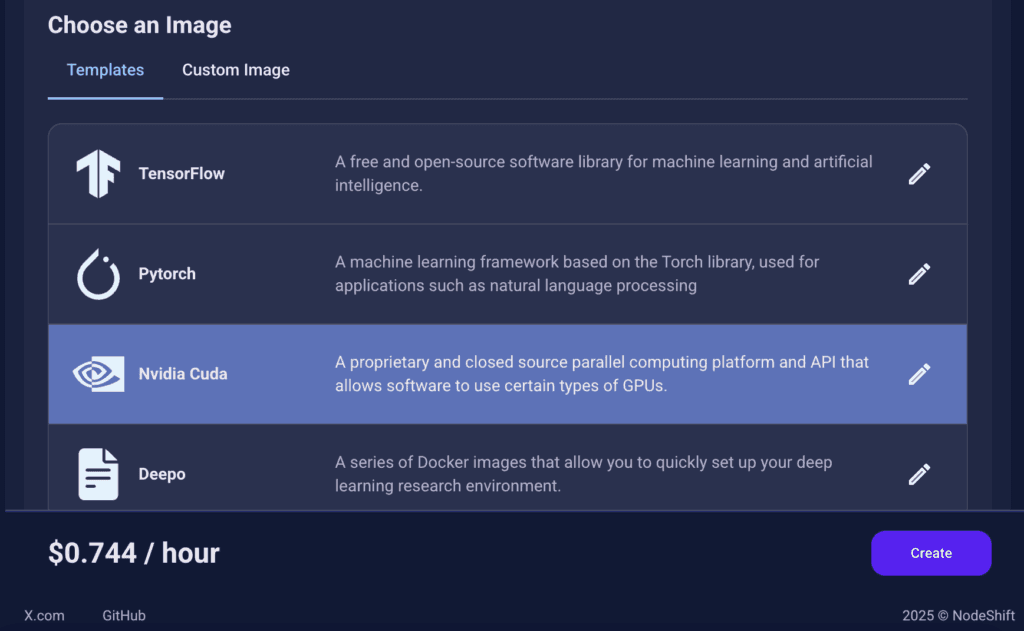Edit the Deepo template with pencil icon
This screenshot has width=1024, height=631.
920,474
